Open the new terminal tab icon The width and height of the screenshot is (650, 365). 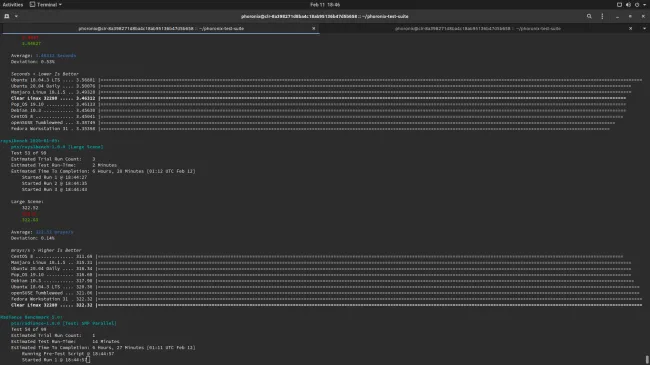[x=7, y=16]
